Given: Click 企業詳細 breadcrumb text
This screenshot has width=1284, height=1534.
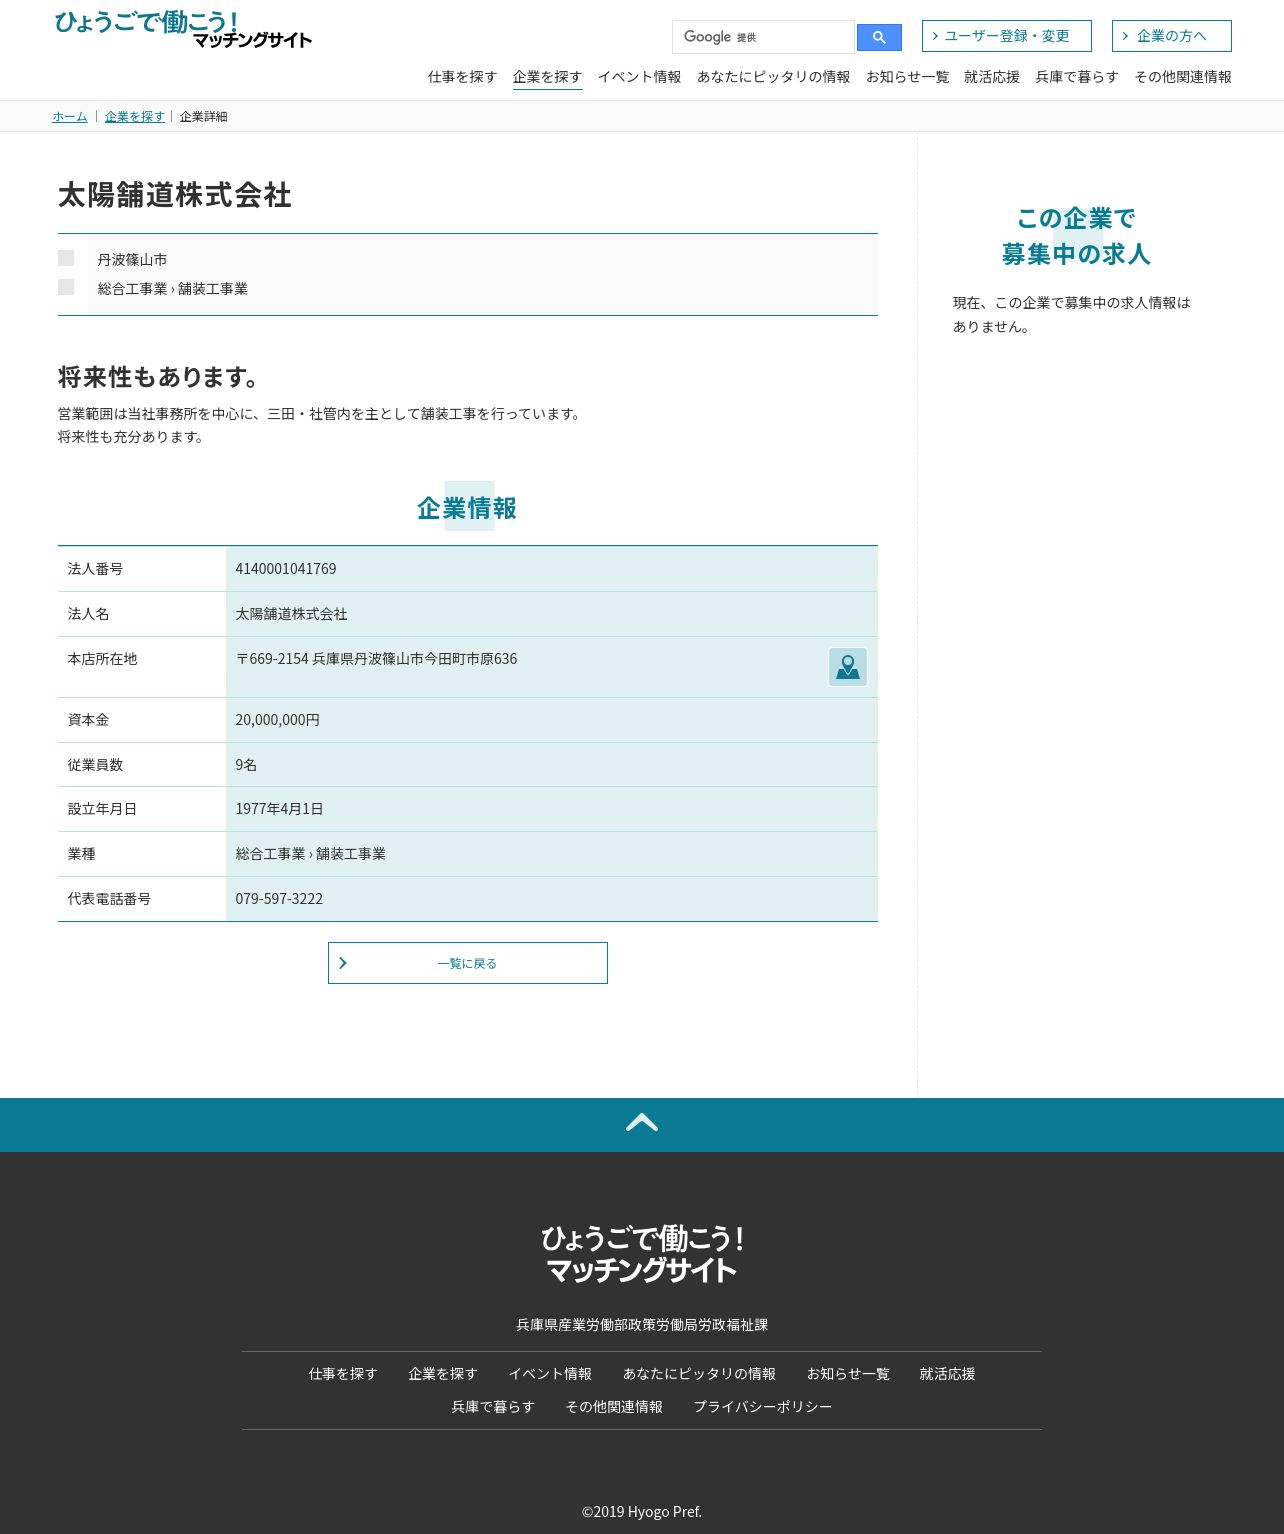Looking at the screenshot, I should click(203, 117).
